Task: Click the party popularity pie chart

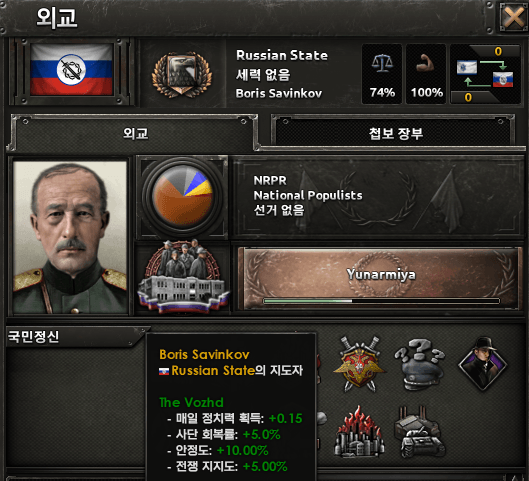Action: [183, 195]
